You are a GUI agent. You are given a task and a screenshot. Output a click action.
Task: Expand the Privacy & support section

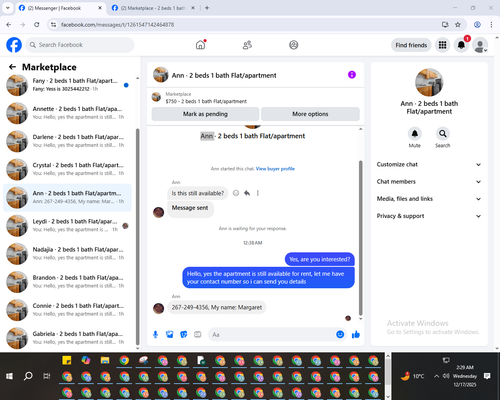[429, 216]
